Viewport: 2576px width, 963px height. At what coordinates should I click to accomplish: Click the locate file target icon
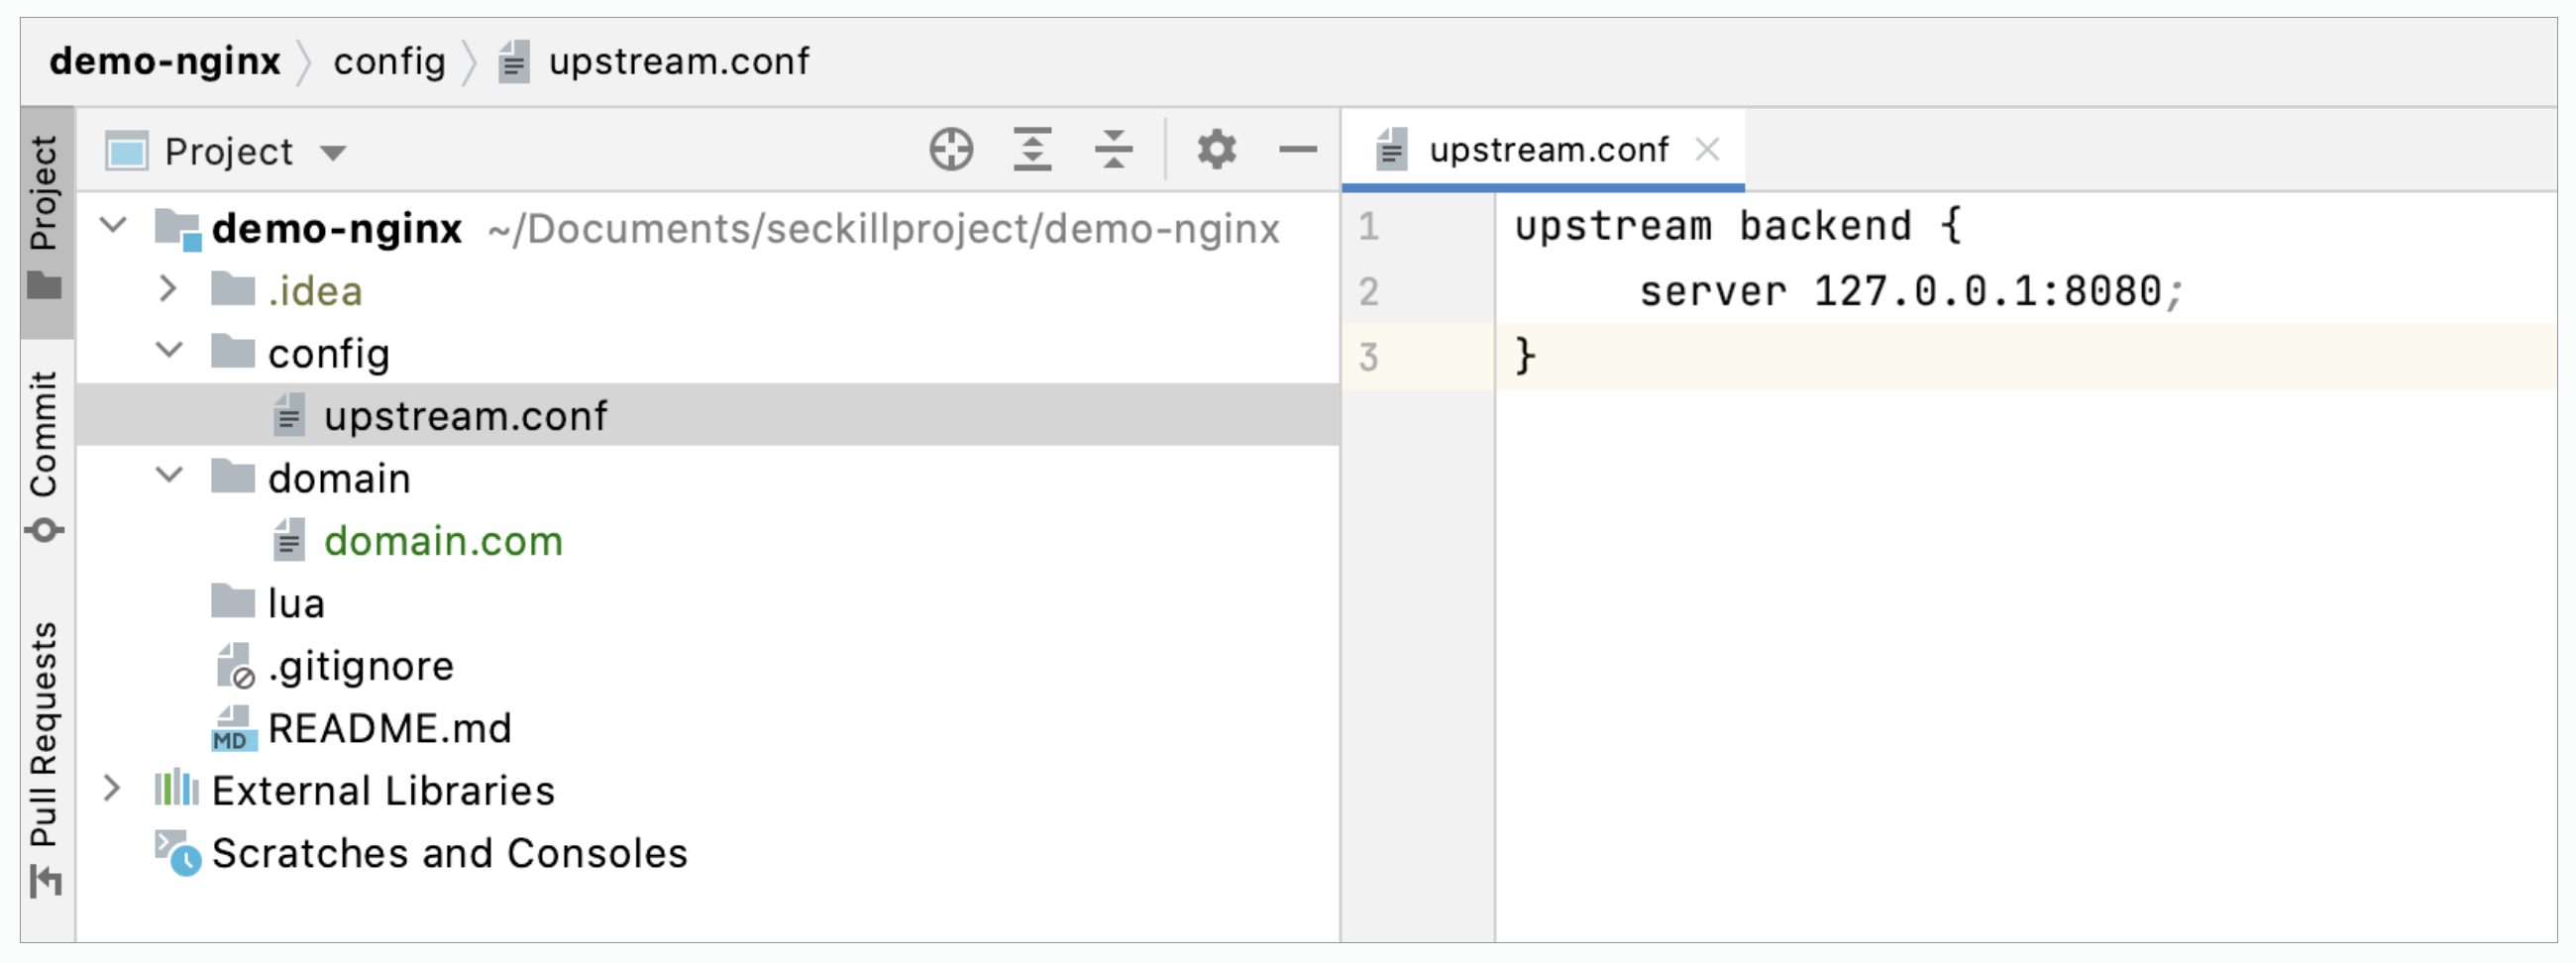point(950,150)
